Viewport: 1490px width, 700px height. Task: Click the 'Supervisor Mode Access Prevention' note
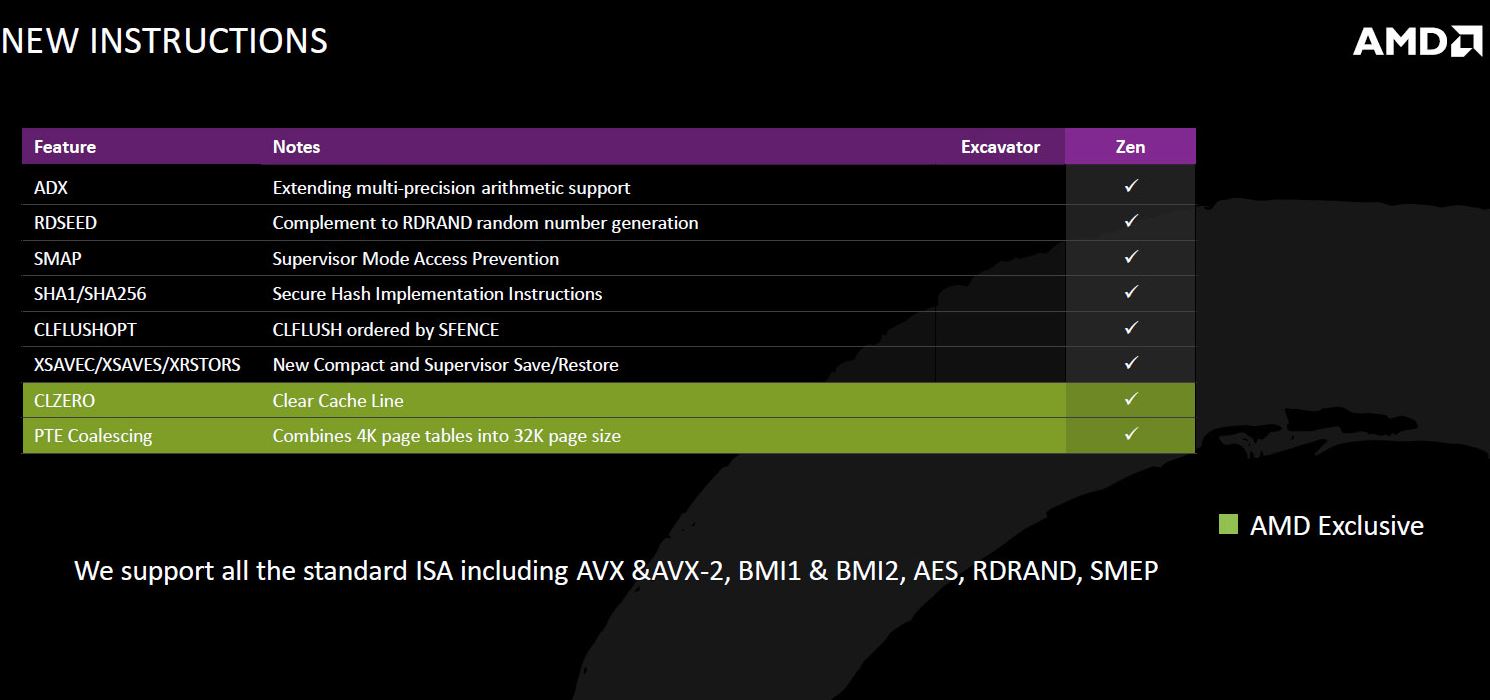415,259
